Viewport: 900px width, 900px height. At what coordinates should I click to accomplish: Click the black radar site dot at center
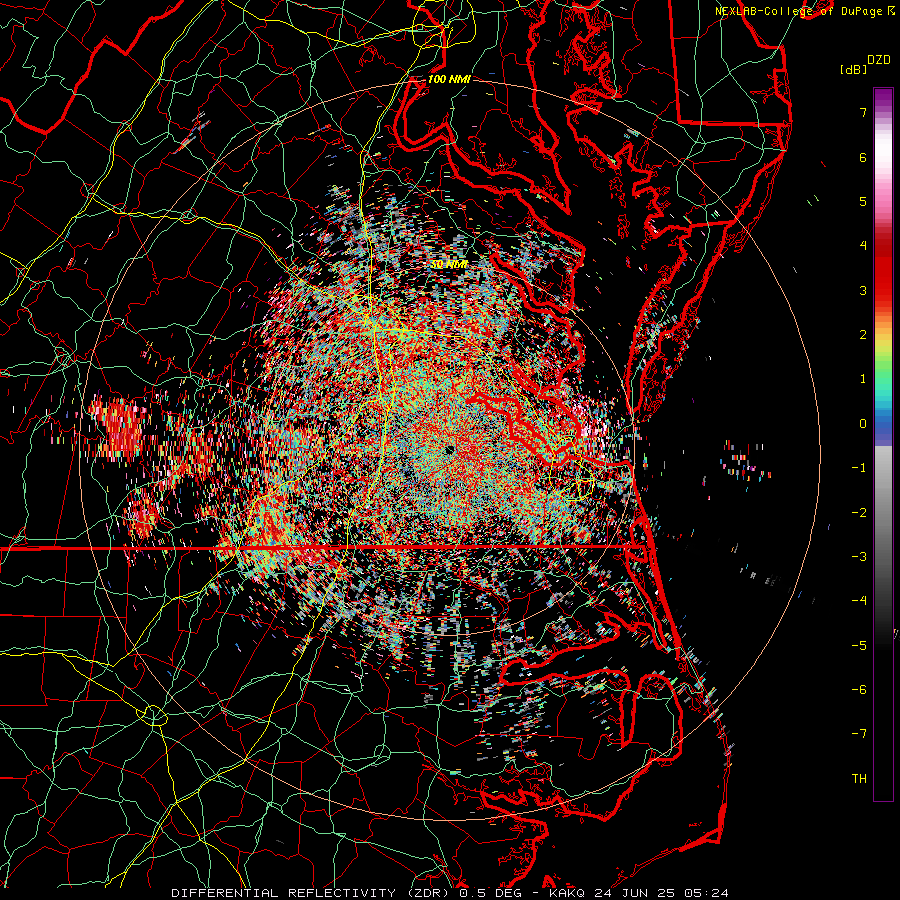(x=449, y=449)
